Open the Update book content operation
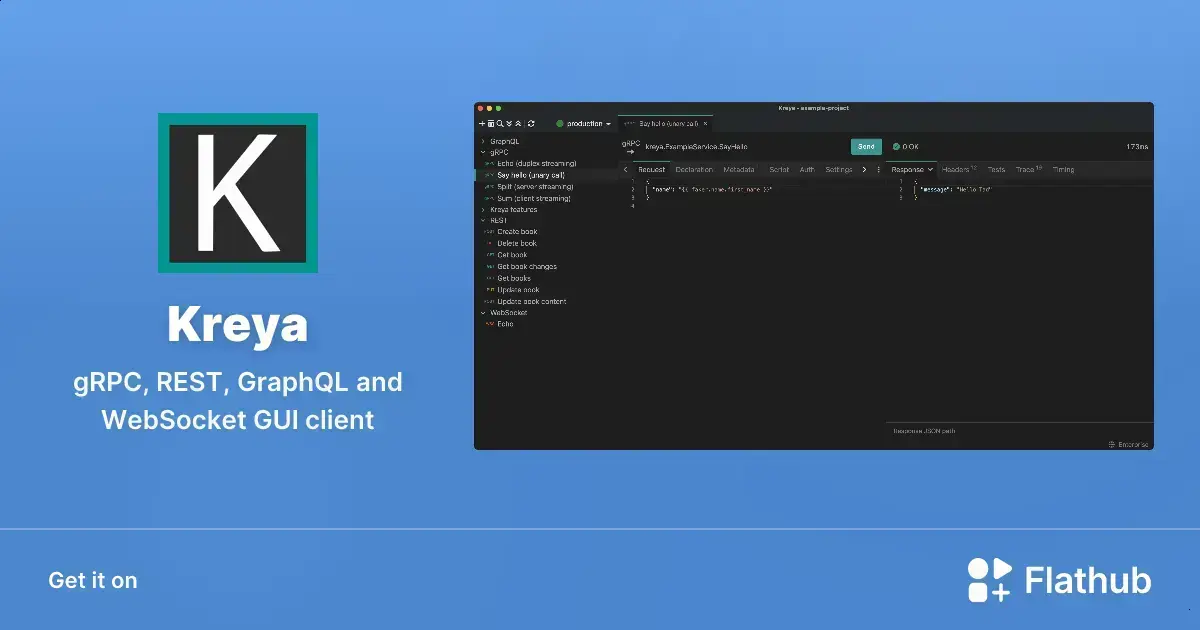This screenshot has width=1200, height=630. click(532, 301)
